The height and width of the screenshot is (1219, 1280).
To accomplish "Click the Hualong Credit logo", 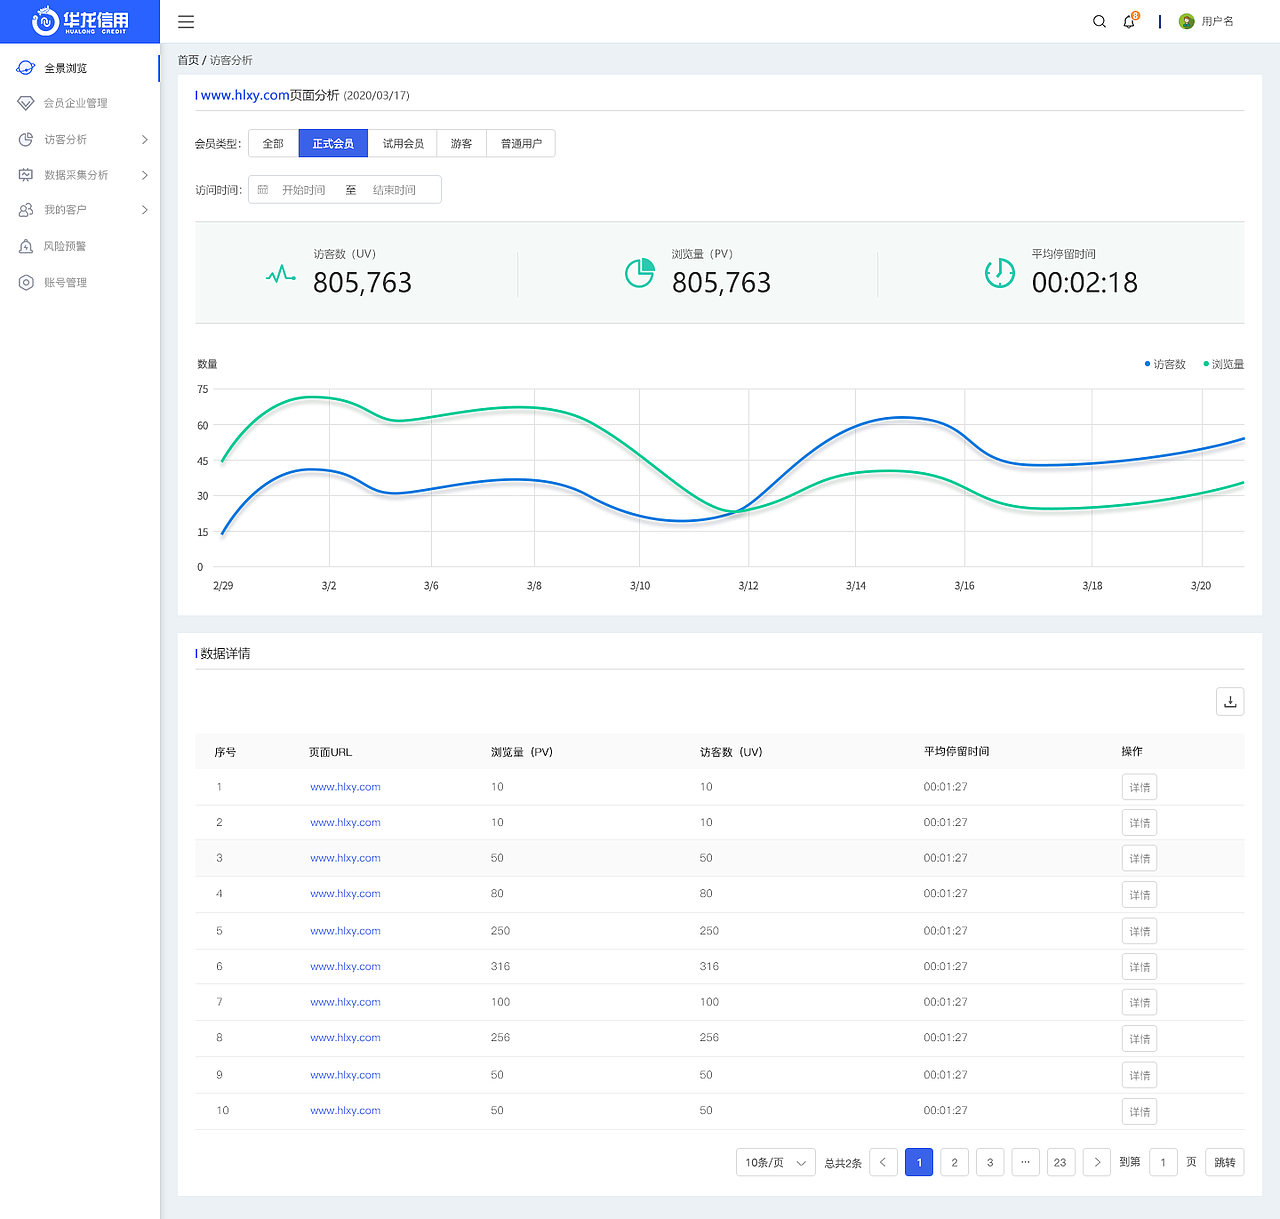I will (x=80, y=21).
